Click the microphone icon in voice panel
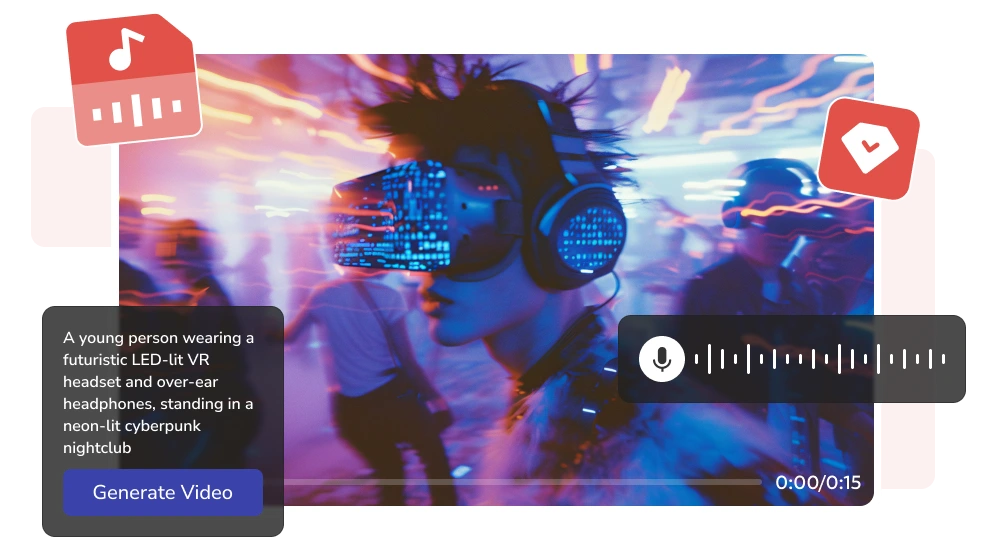Viewport: 992px width, 560px height. 661,359
